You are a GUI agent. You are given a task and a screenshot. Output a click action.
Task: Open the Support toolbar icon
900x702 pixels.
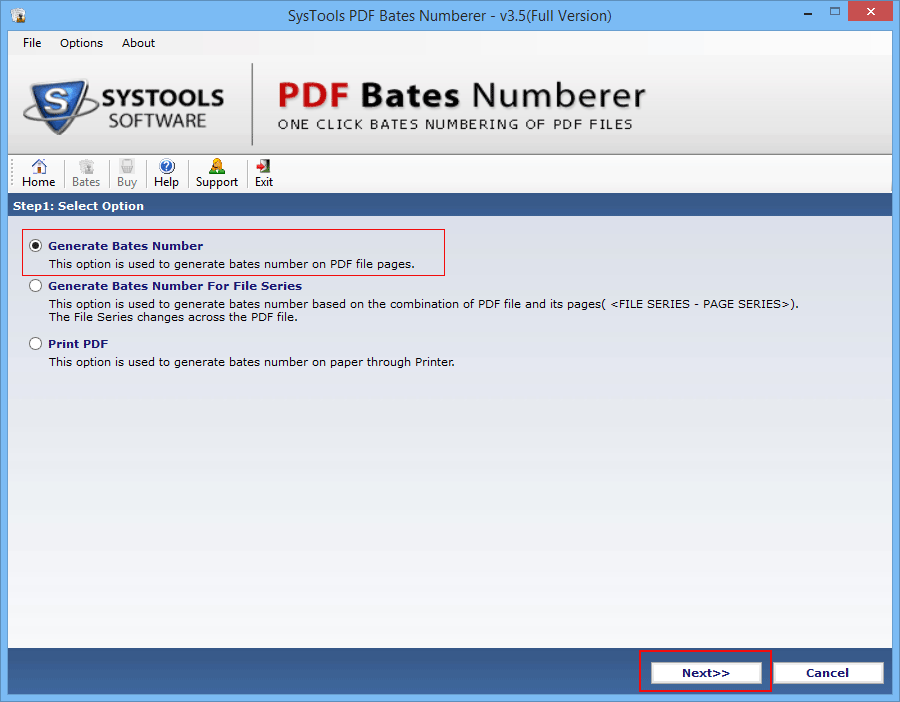pyautogui.click(x=217, y=173)
